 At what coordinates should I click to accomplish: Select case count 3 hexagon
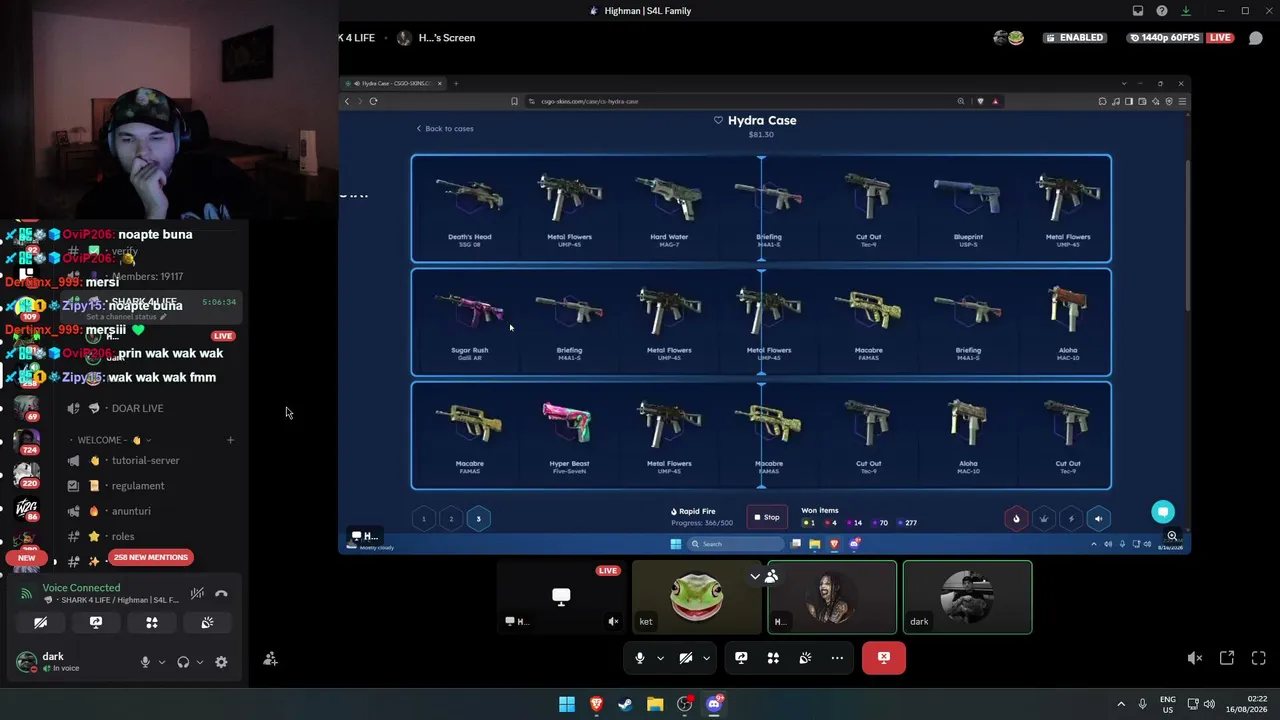478,519
